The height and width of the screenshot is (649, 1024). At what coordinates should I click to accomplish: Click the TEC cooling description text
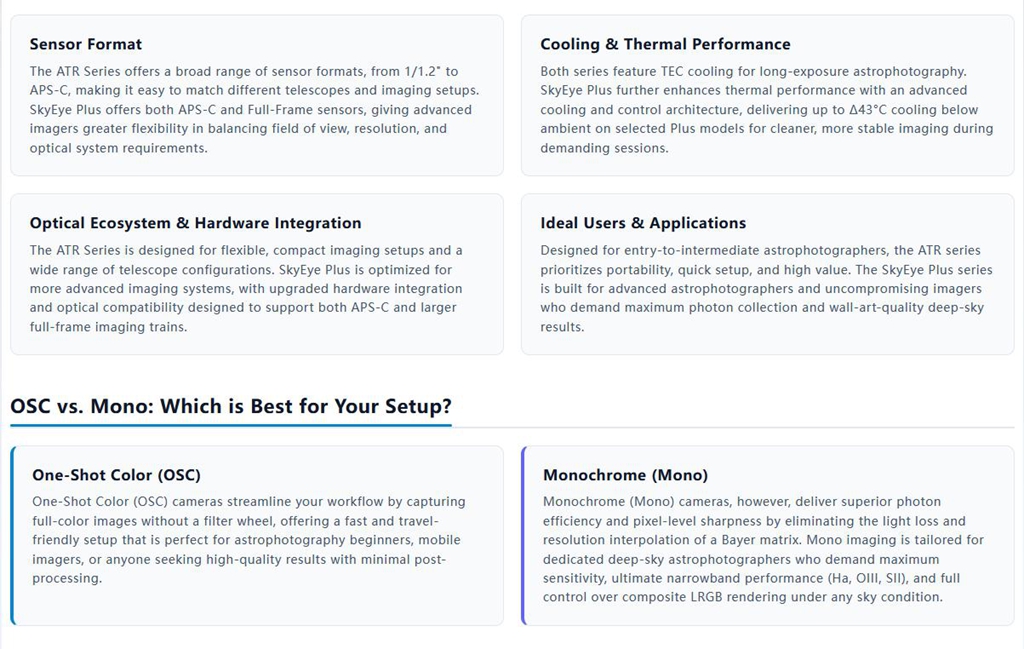coord(767,110)
